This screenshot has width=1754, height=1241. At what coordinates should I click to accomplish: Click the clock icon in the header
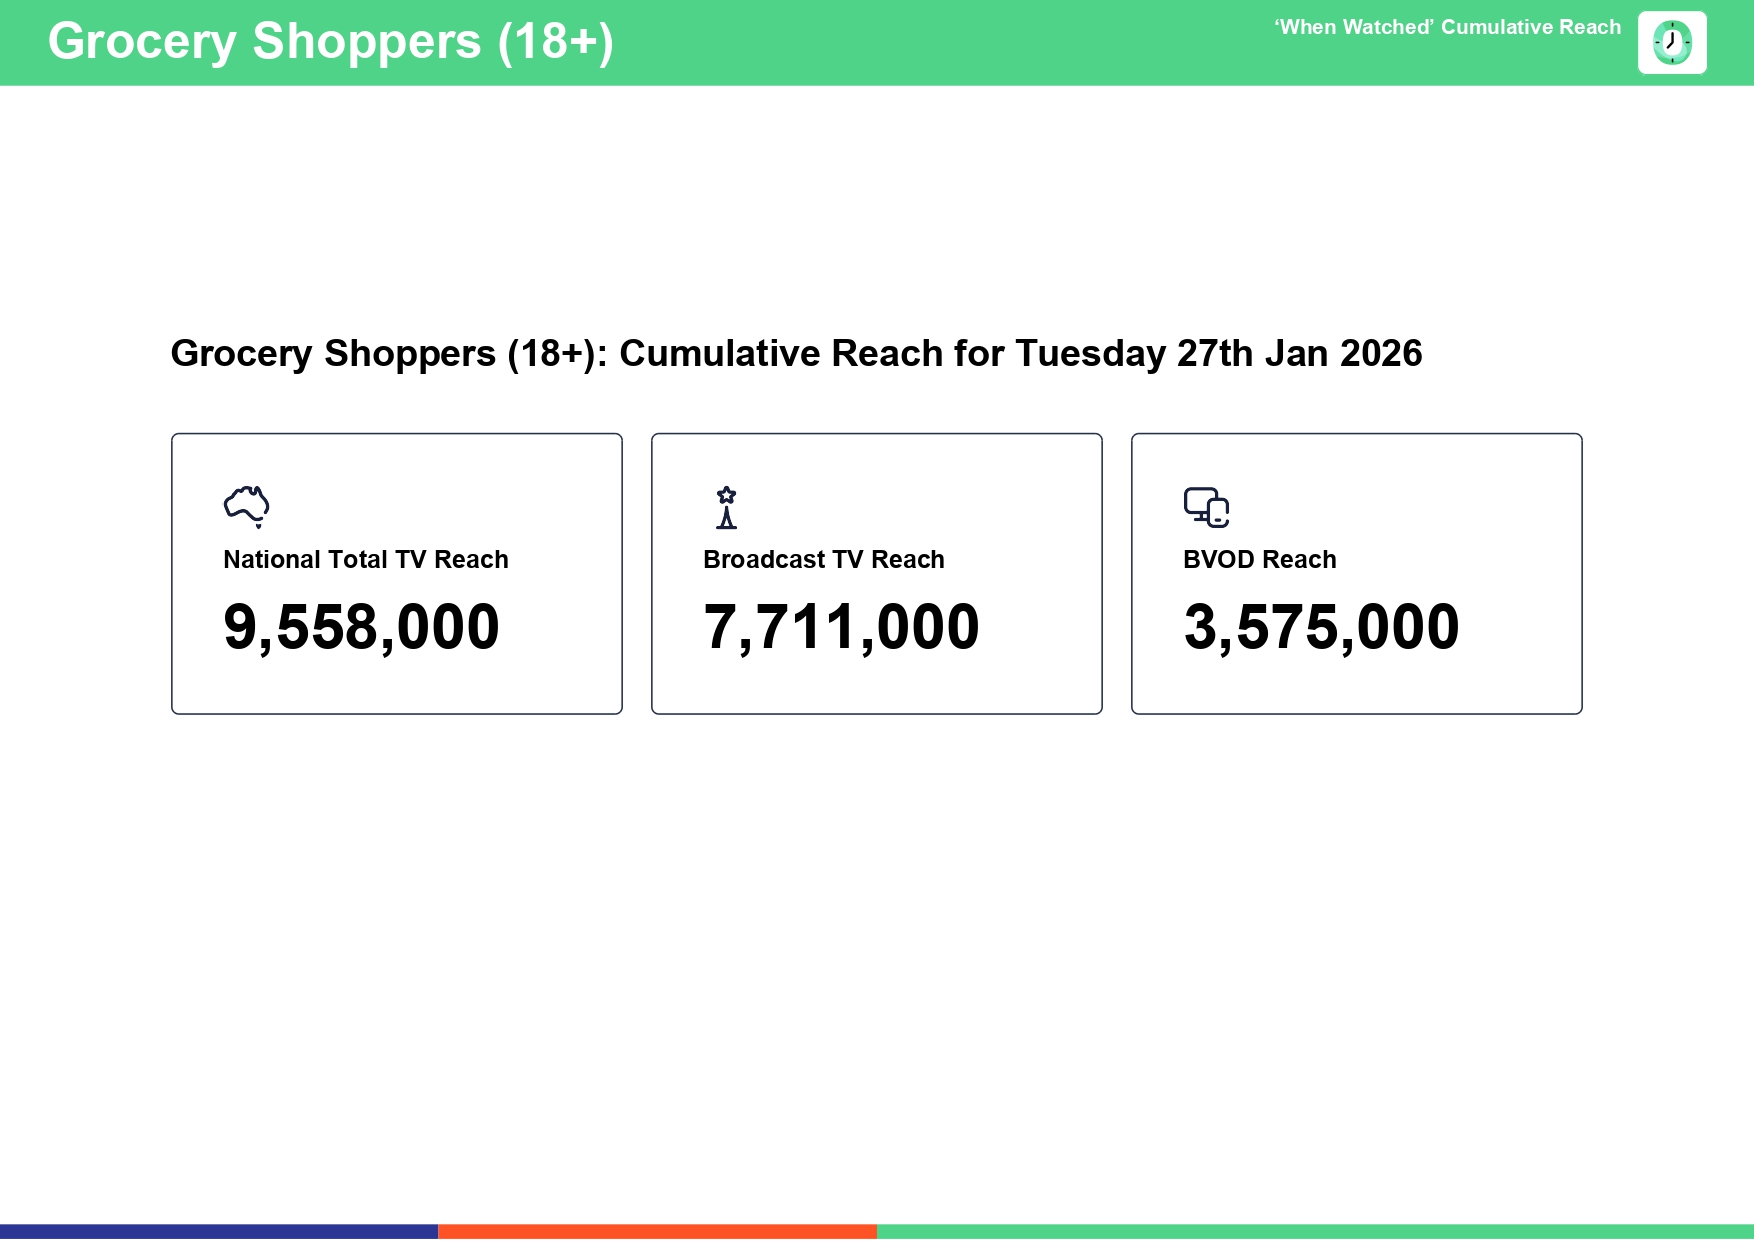(x=1671, y=43)
